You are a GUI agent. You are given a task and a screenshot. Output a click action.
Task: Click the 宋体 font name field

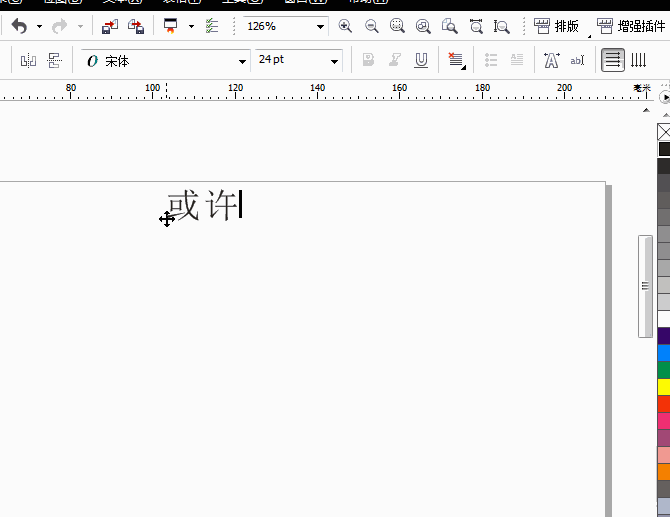point(158,61)
